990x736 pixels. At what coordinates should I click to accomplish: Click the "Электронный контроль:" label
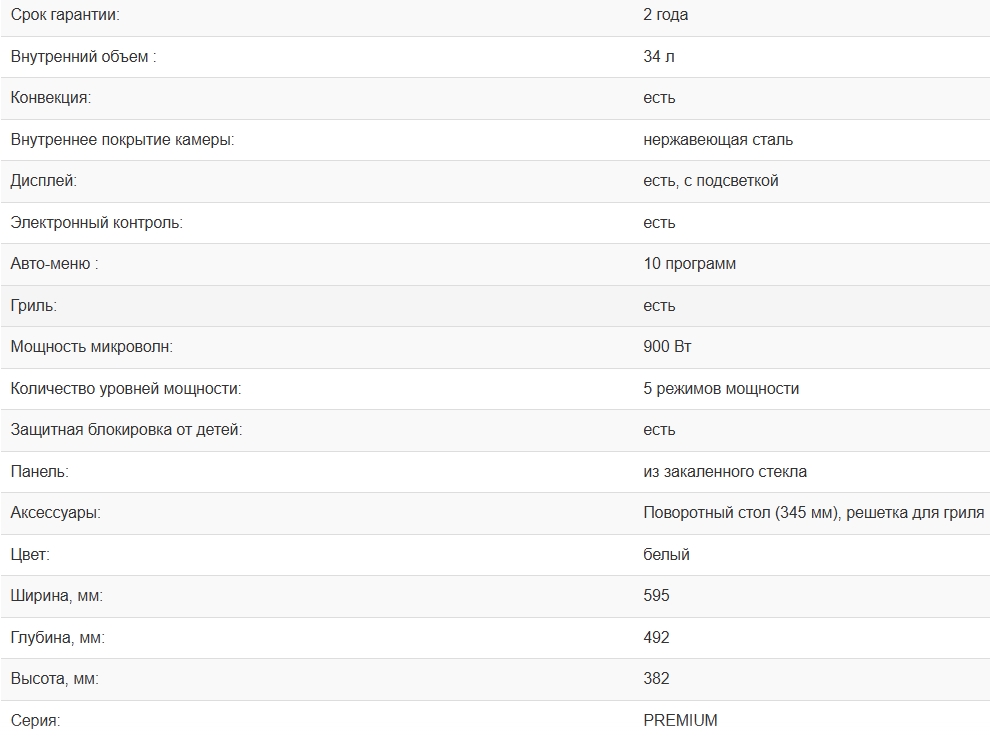(x=96, y=223)
